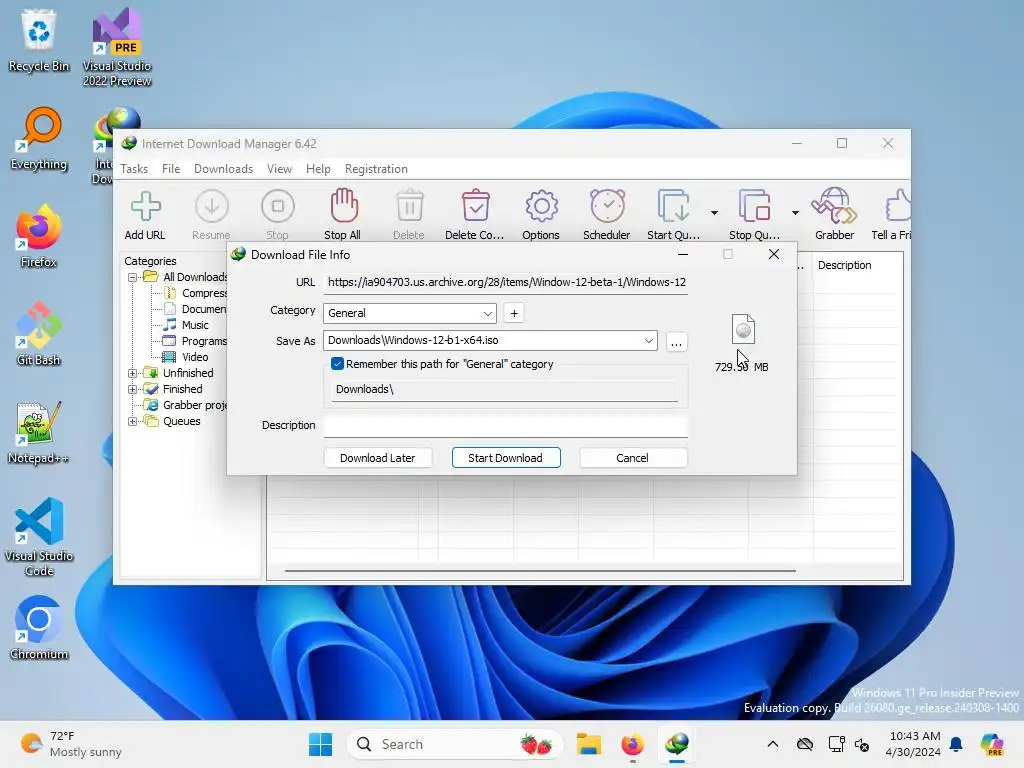Screen dimensions: 1024x768
Task: Click the Start Queue toolbar icon
Action: [x=673, y=207]
